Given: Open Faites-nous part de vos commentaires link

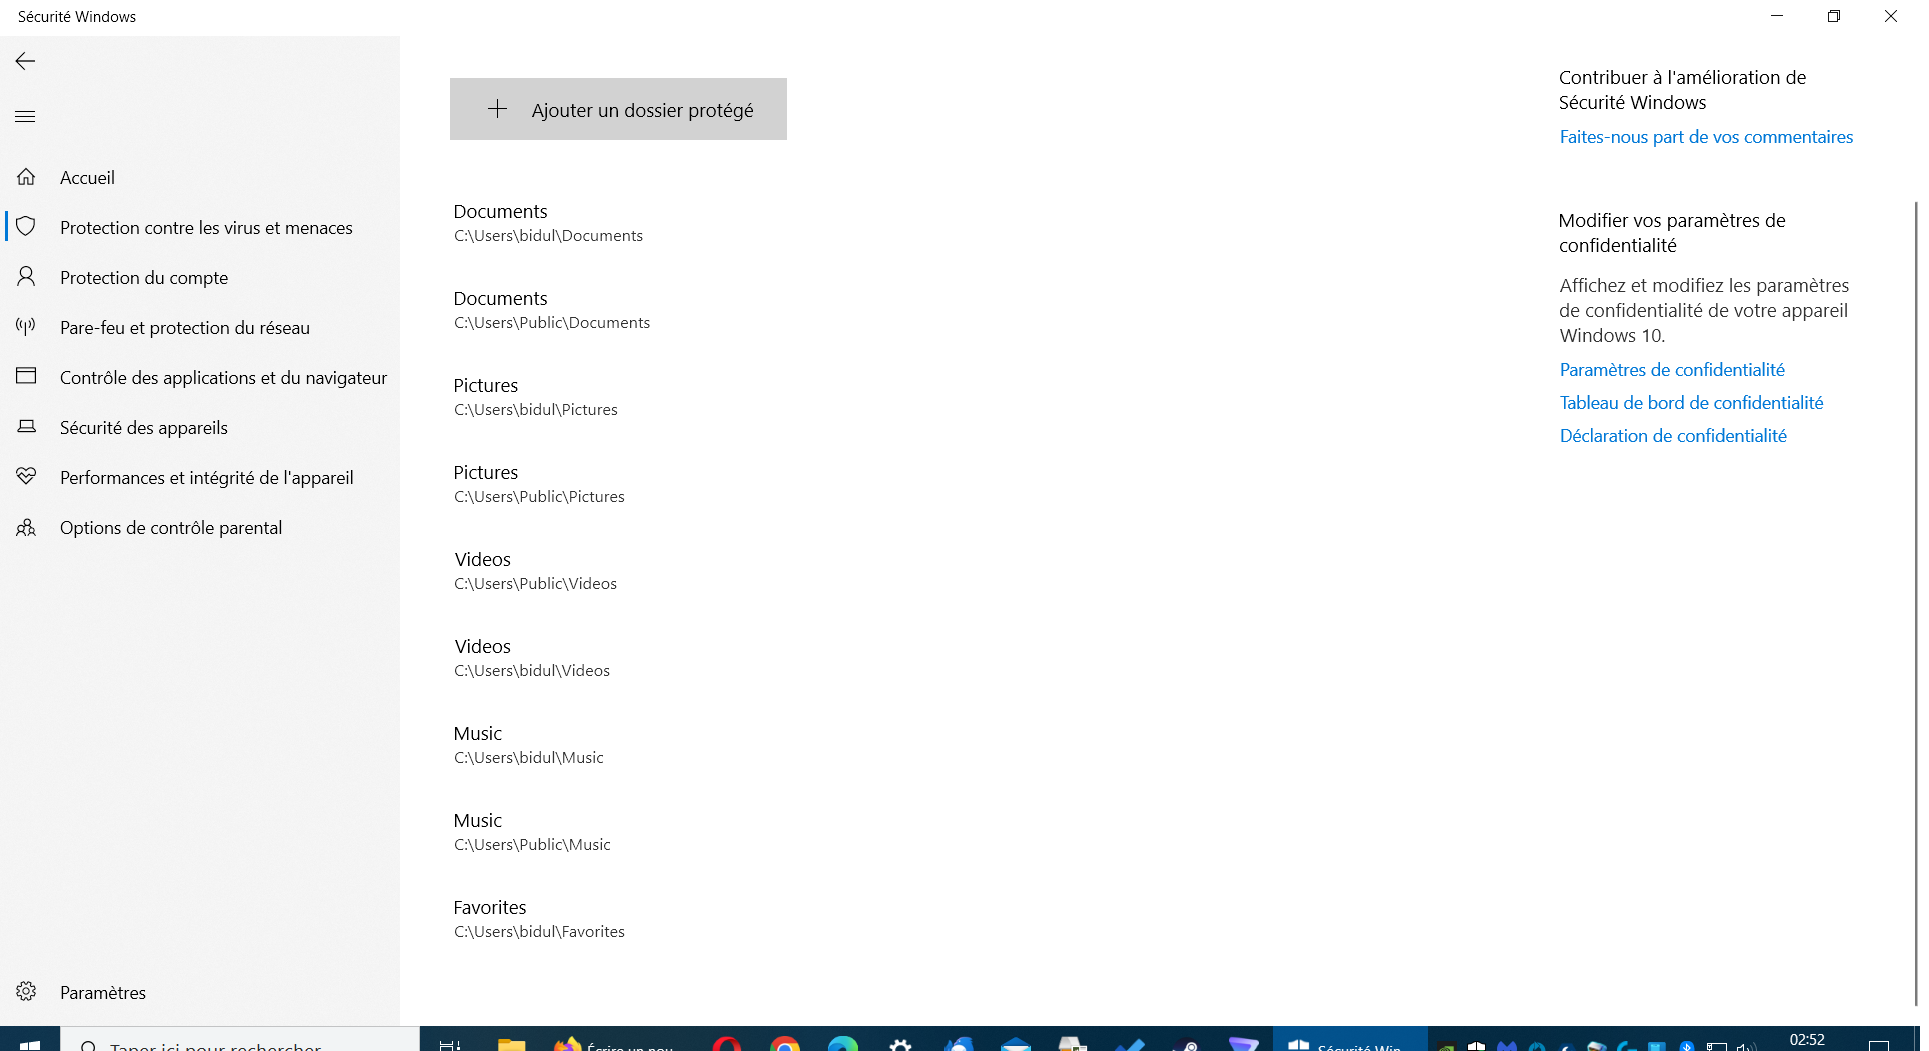Looking at the screenshot, I should pos(1706,137).
